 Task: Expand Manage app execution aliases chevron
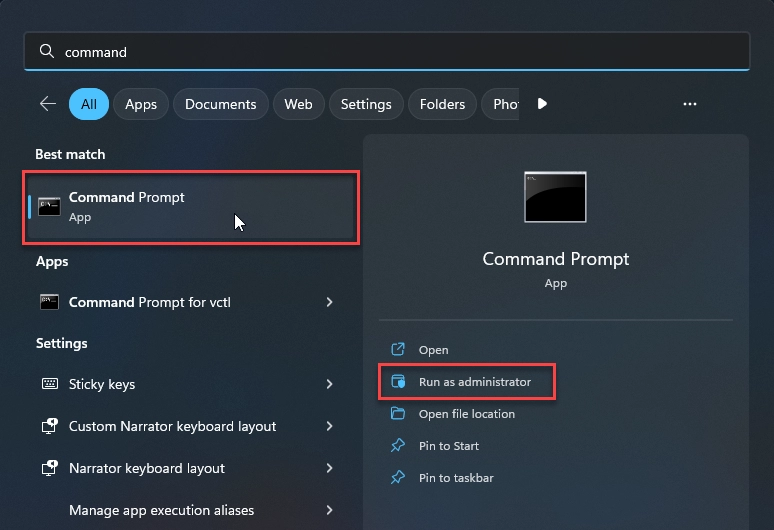click(329, 510)
